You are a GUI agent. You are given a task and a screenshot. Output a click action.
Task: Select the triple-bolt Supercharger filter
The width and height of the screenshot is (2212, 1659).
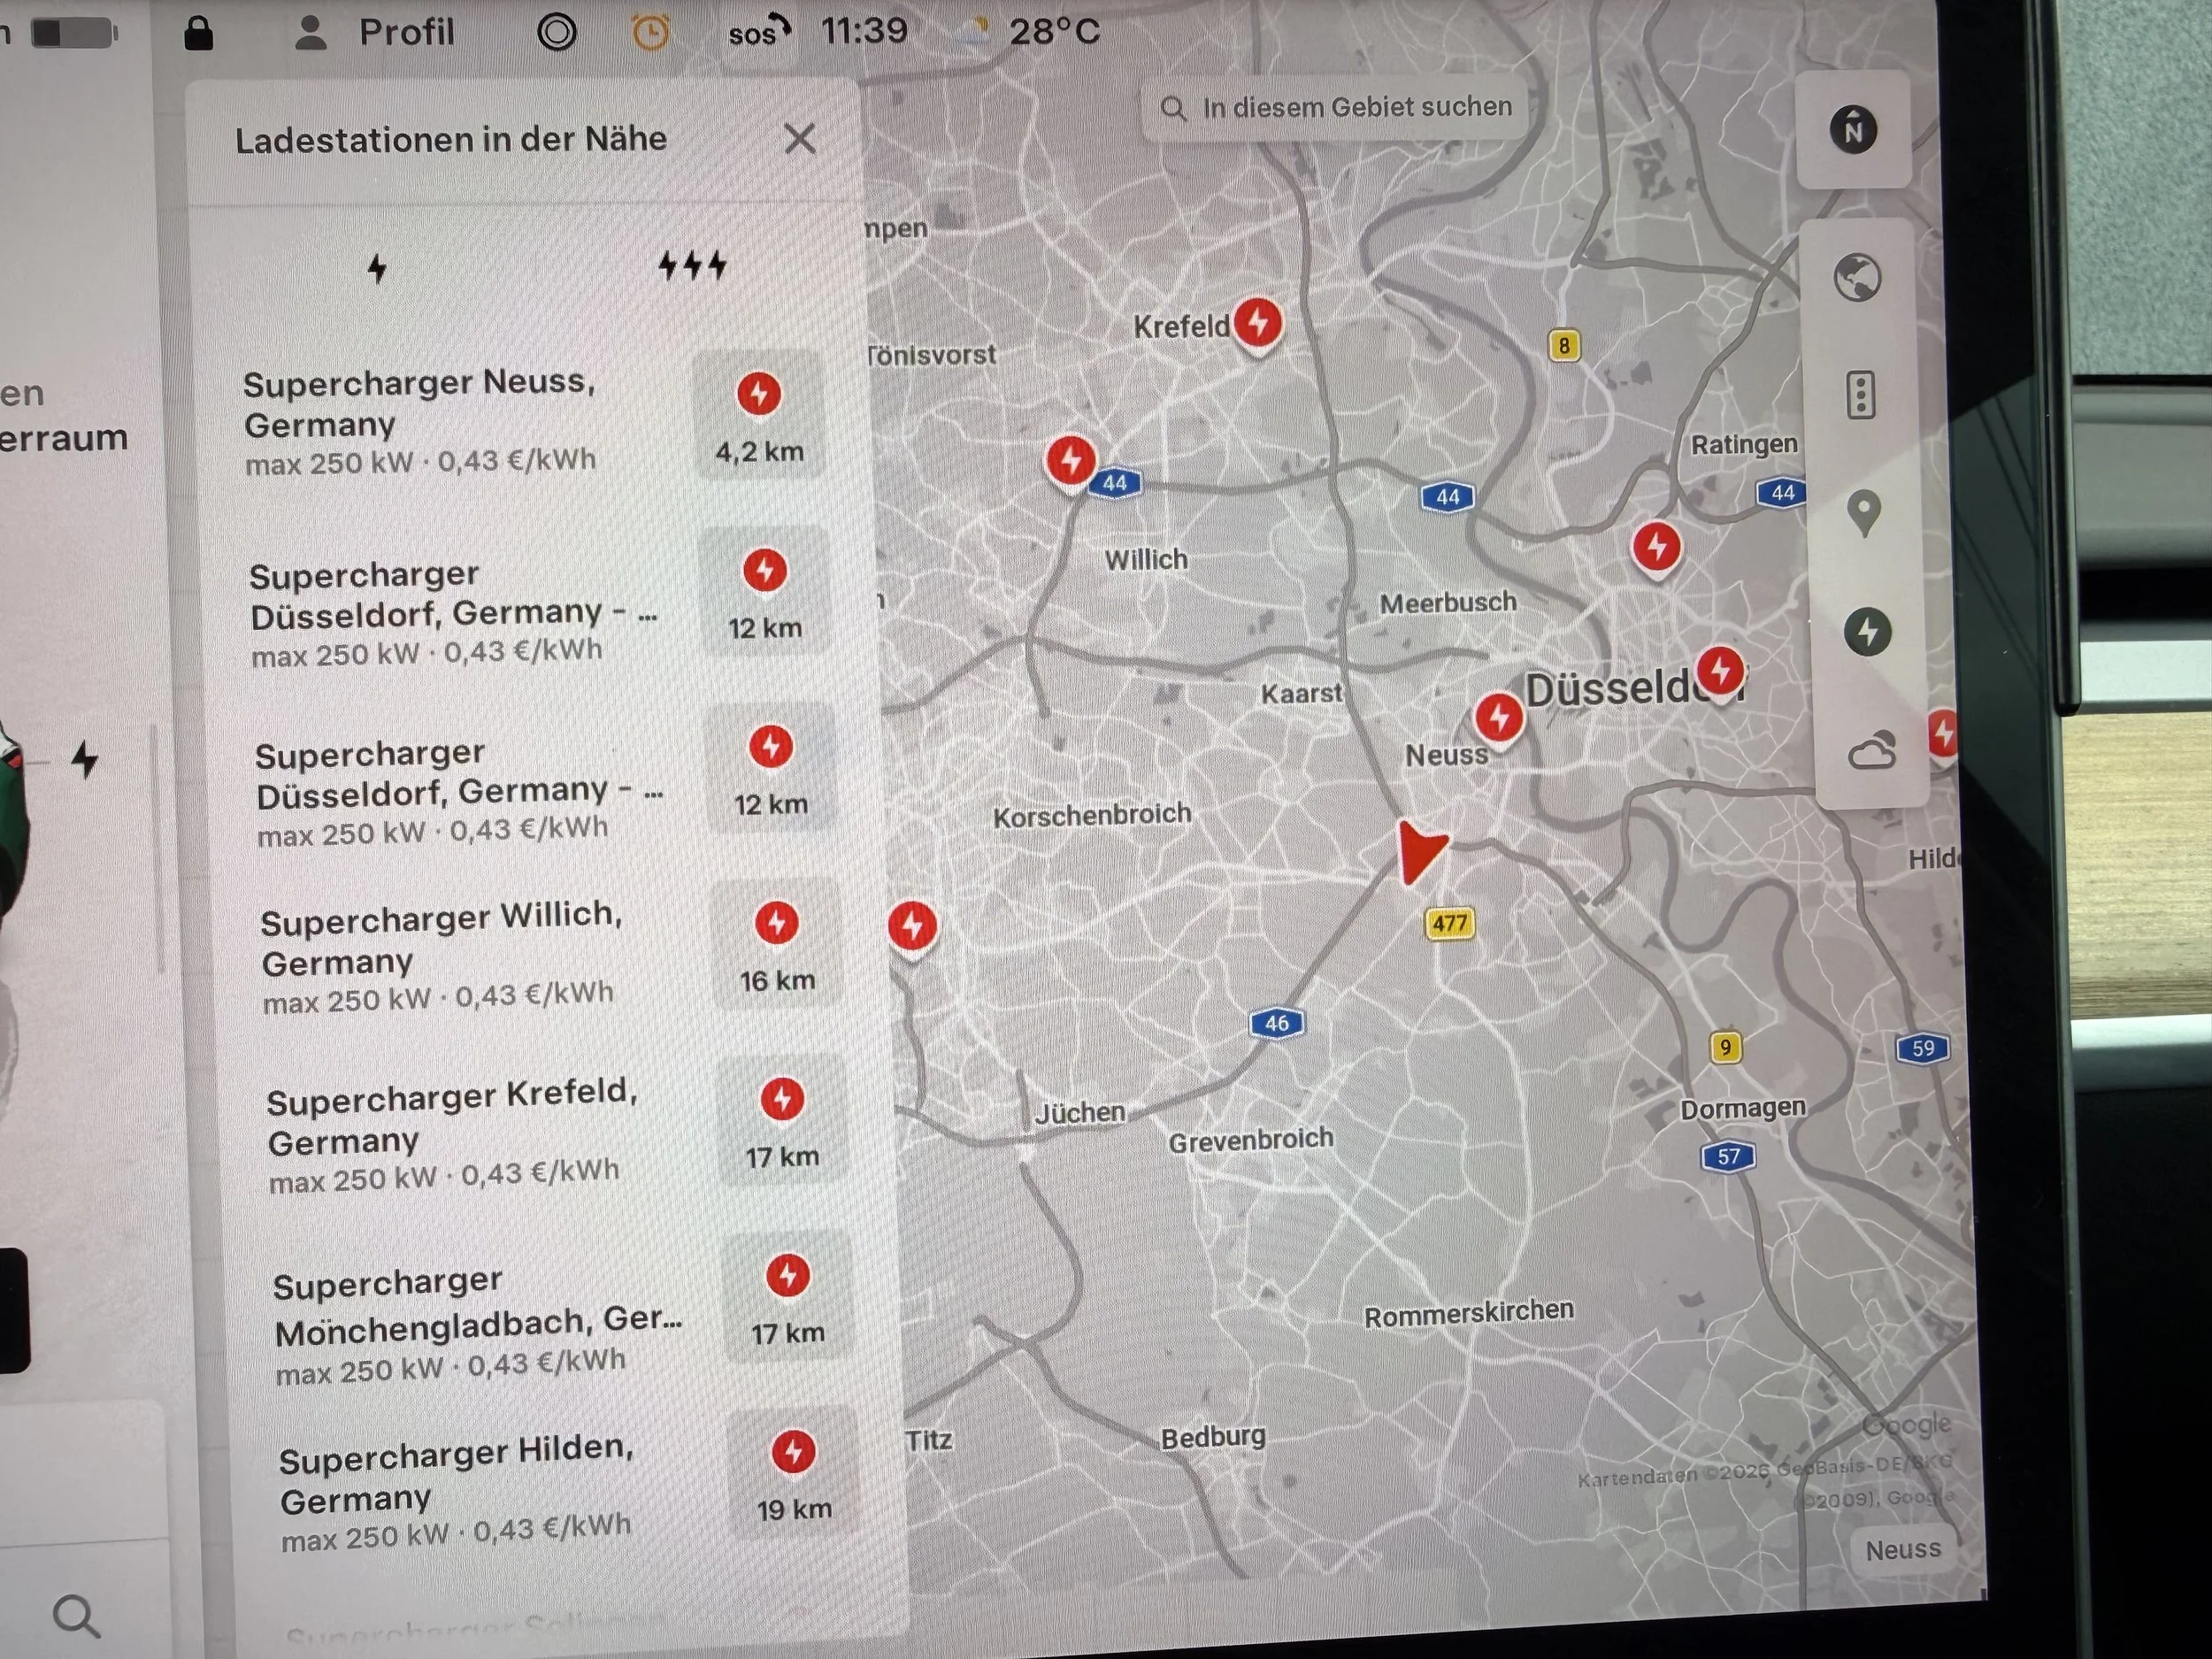point(692,265)
